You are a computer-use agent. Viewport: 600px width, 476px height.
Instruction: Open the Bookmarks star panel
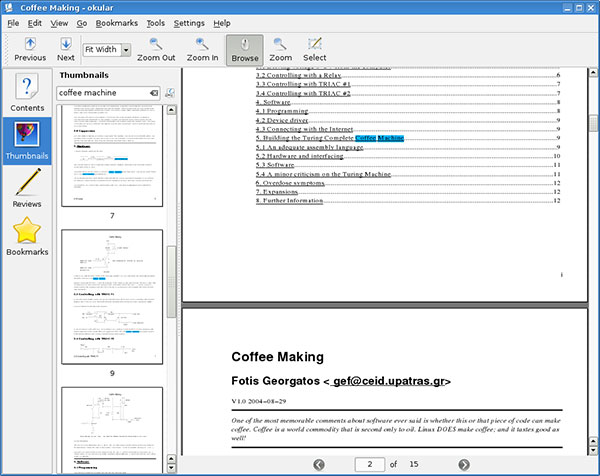[27, 236]
